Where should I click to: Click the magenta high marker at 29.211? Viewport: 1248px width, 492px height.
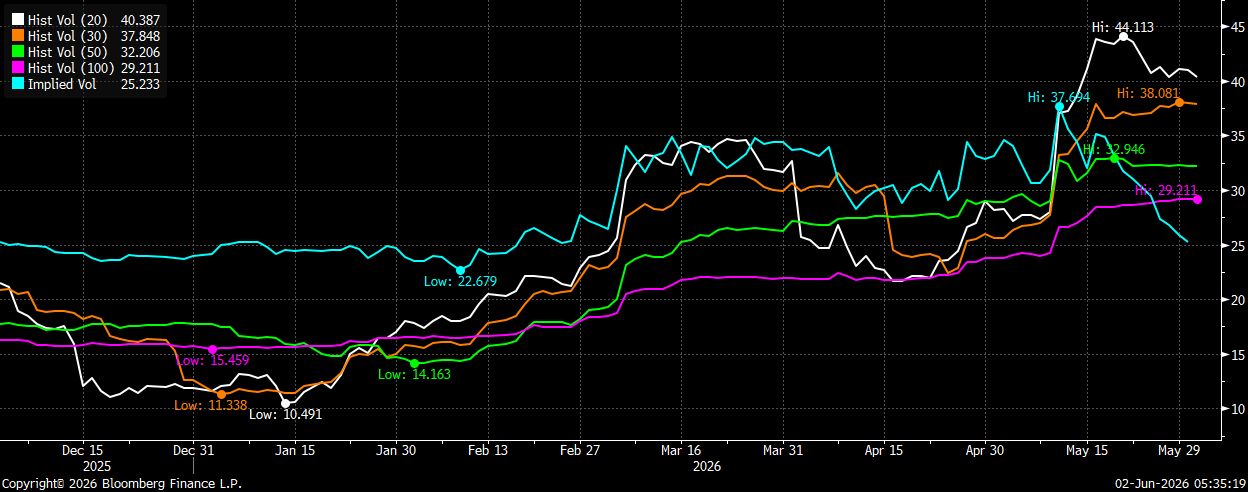pos(1198,199)
